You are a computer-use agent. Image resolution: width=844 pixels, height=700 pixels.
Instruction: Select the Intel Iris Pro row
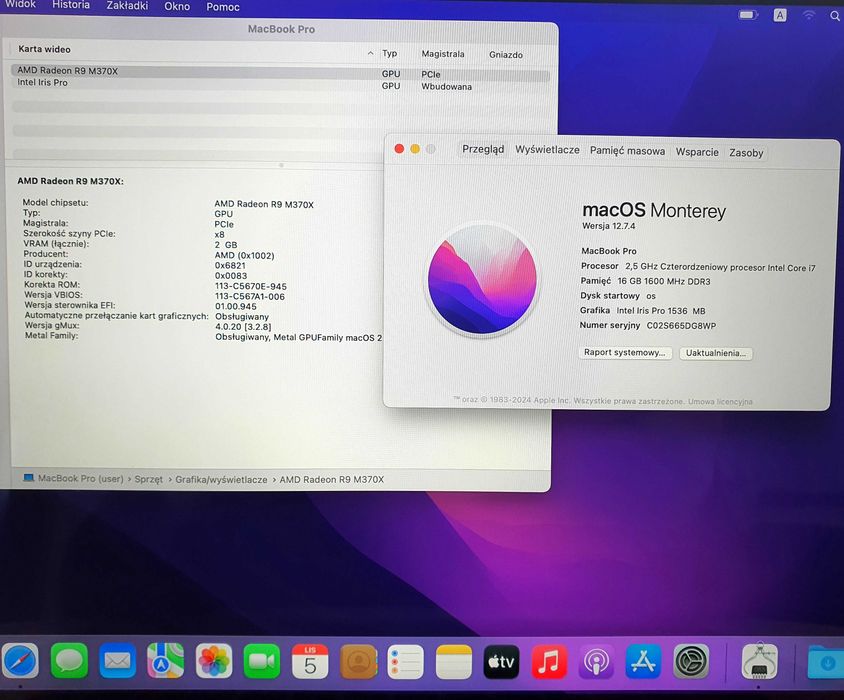coord(280,85)
